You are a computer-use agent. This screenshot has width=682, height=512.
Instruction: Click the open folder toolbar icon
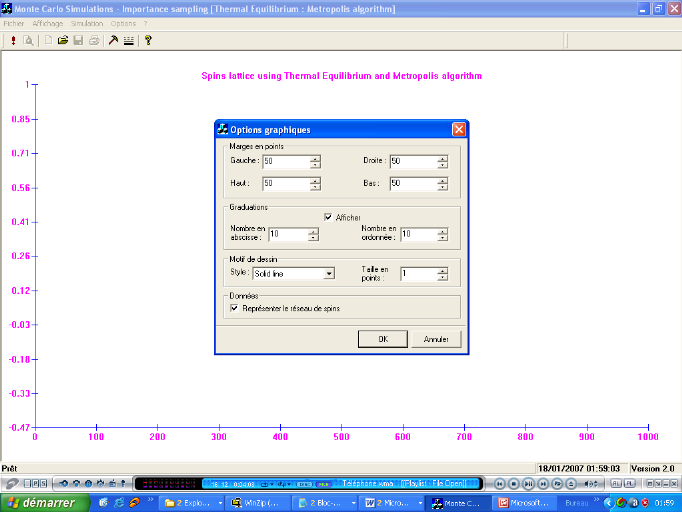(62, 41)
